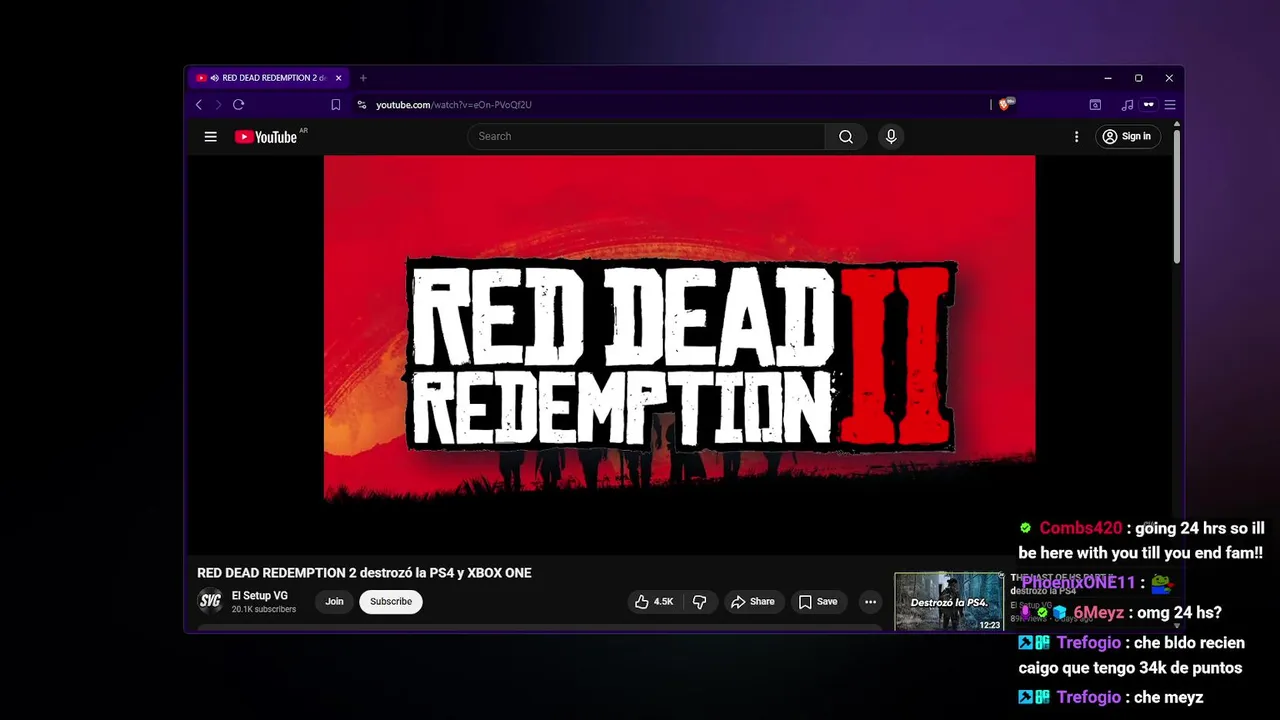
Task: Dislike the video with thumbs down
Action: point(700,602)
